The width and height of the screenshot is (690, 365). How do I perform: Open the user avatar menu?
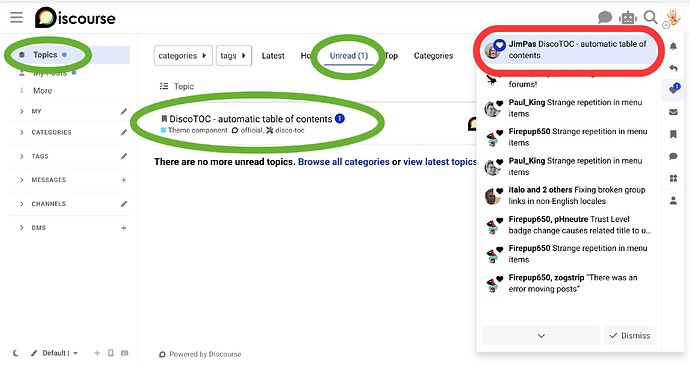click(673, 18)
